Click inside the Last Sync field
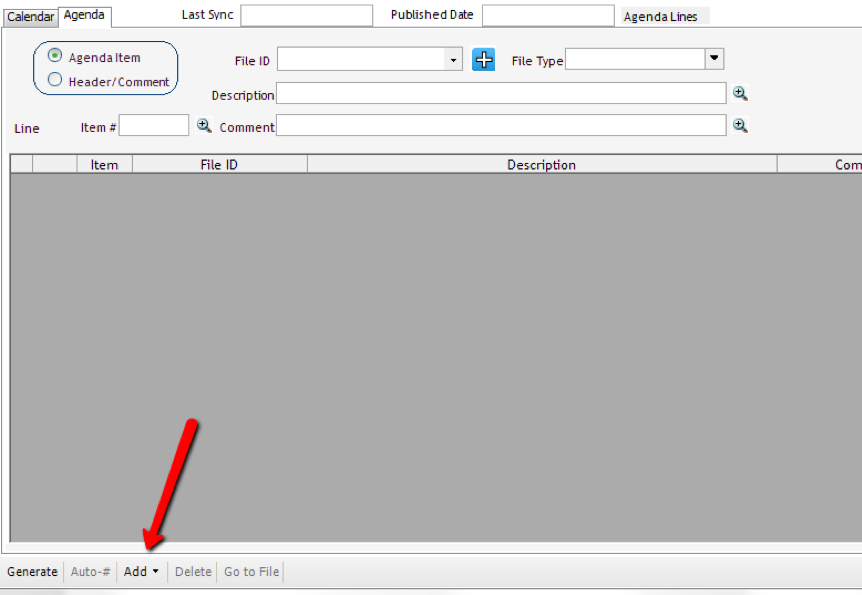 [x=306, y=15]
